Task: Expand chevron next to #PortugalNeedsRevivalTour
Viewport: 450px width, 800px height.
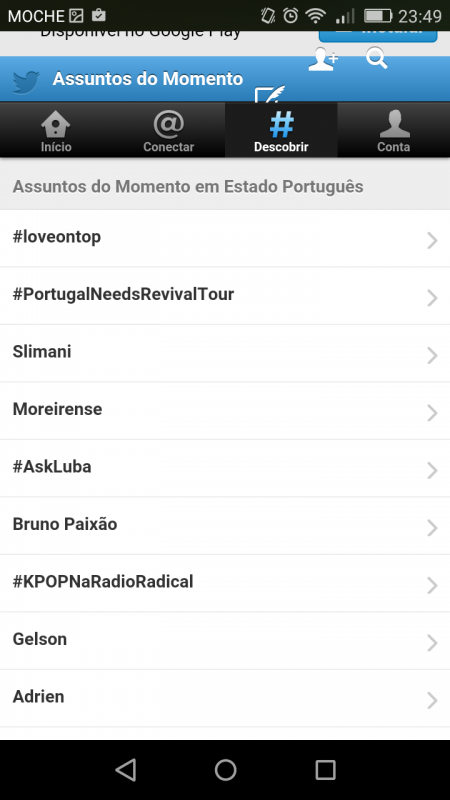Action: point(432,297)
